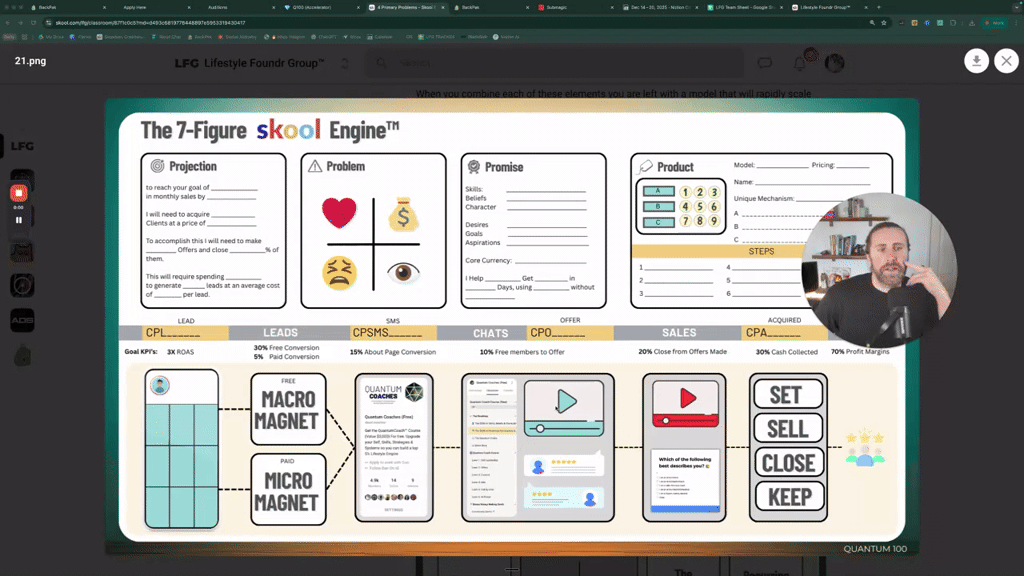Stop the screen recording with the red button
The width and height of the screenshot is (1024, 576).
pyautogui.click(x=18, y=193)
